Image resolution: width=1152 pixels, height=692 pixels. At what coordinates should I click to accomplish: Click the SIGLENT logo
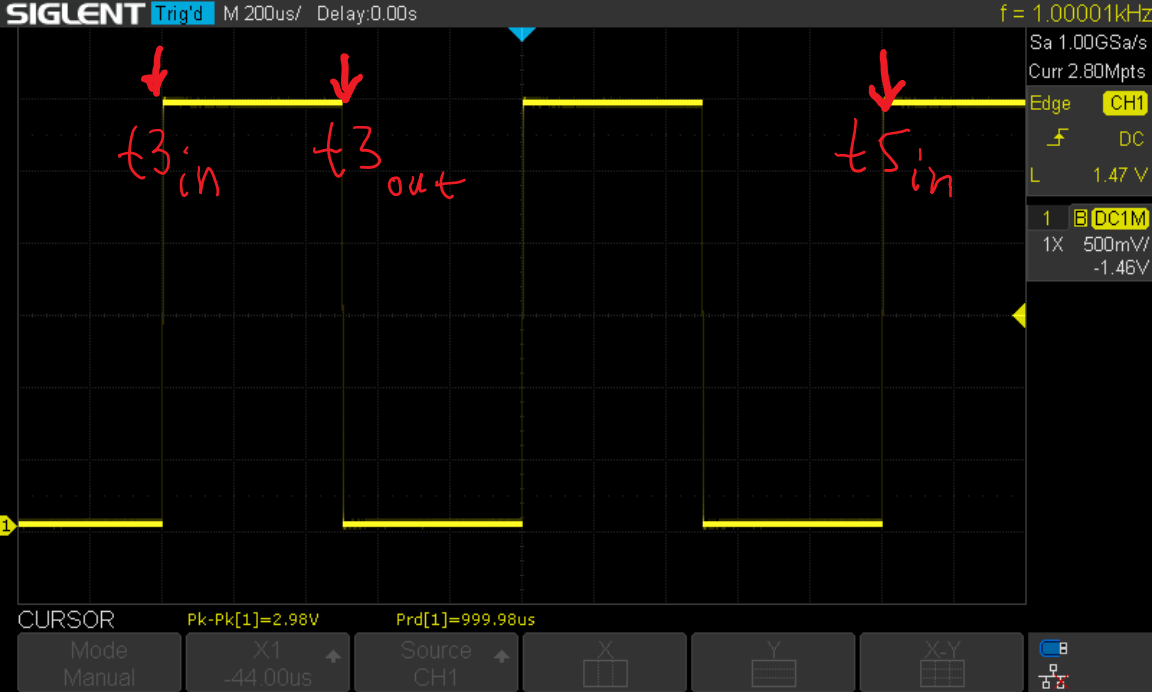pyautogui.click(x=75, y=13)
